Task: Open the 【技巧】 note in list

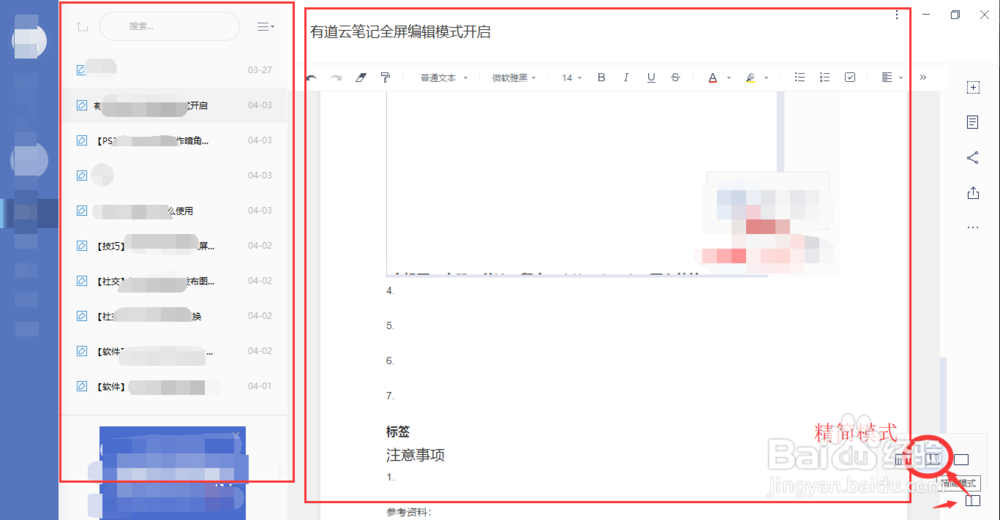Action: click(x=173, y=246)
